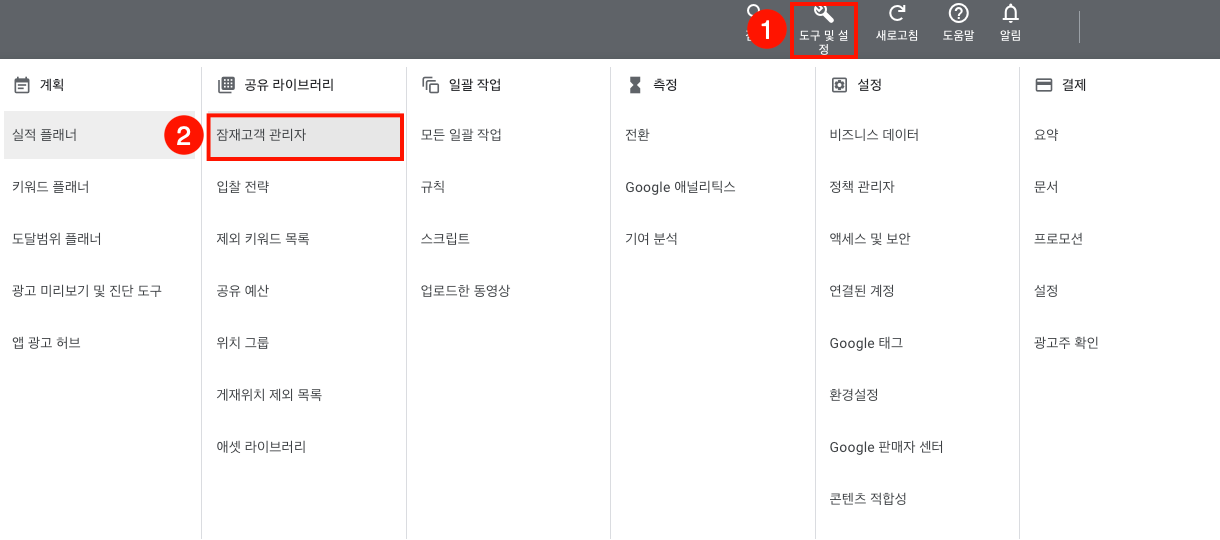Click the 일괄 작업 heading text
Screen dimensions: 1220x540
pos(475,86)
